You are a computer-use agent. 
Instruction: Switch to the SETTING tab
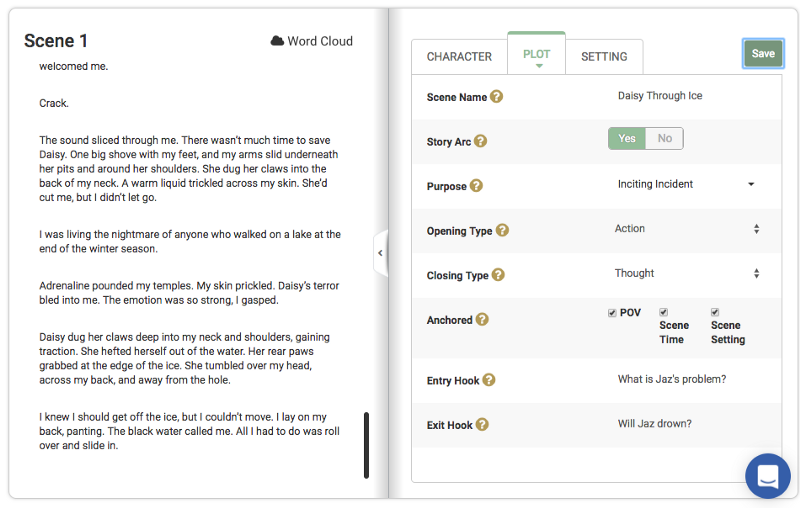click(604, 57)
